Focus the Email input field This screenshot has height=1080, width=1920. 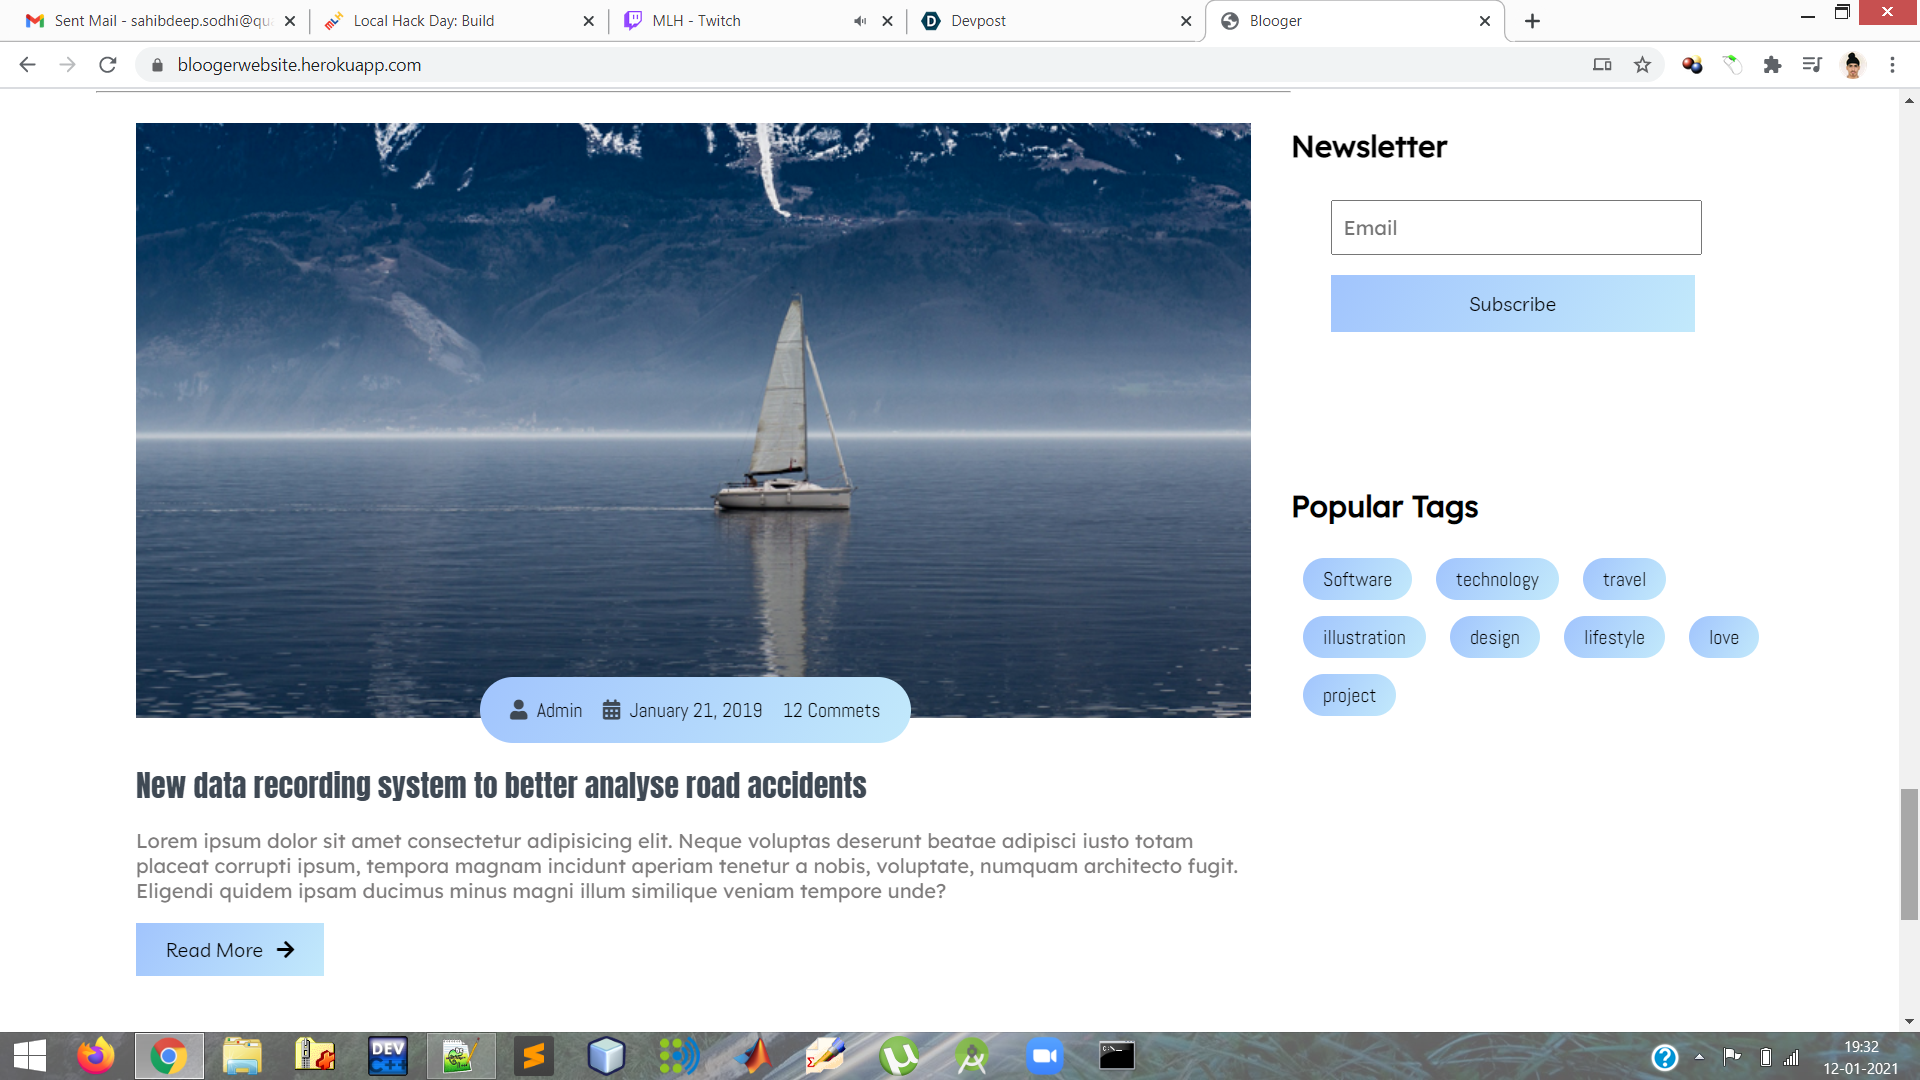click(x=1515, y=228)
